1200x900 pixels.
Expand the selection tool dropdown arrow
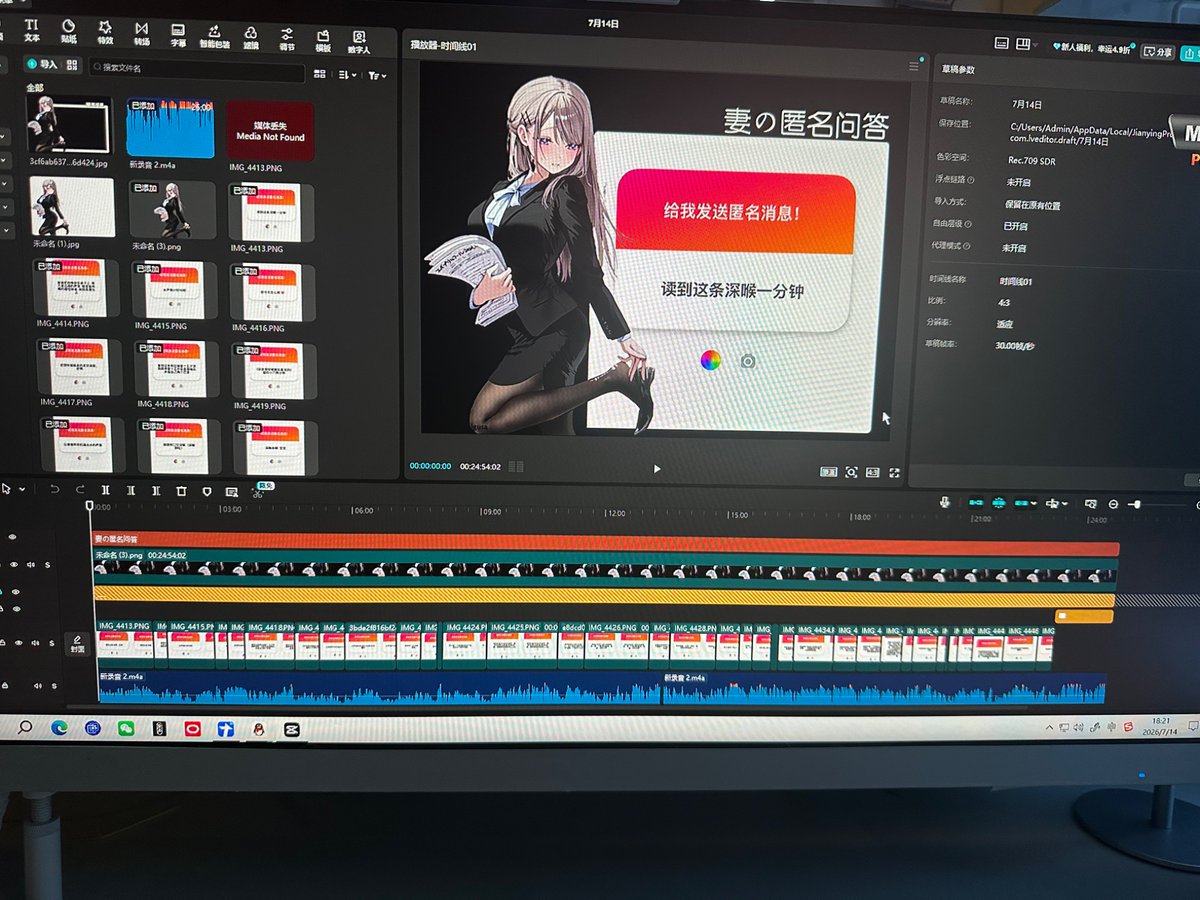pyautogui.click(x=23, y=489)
